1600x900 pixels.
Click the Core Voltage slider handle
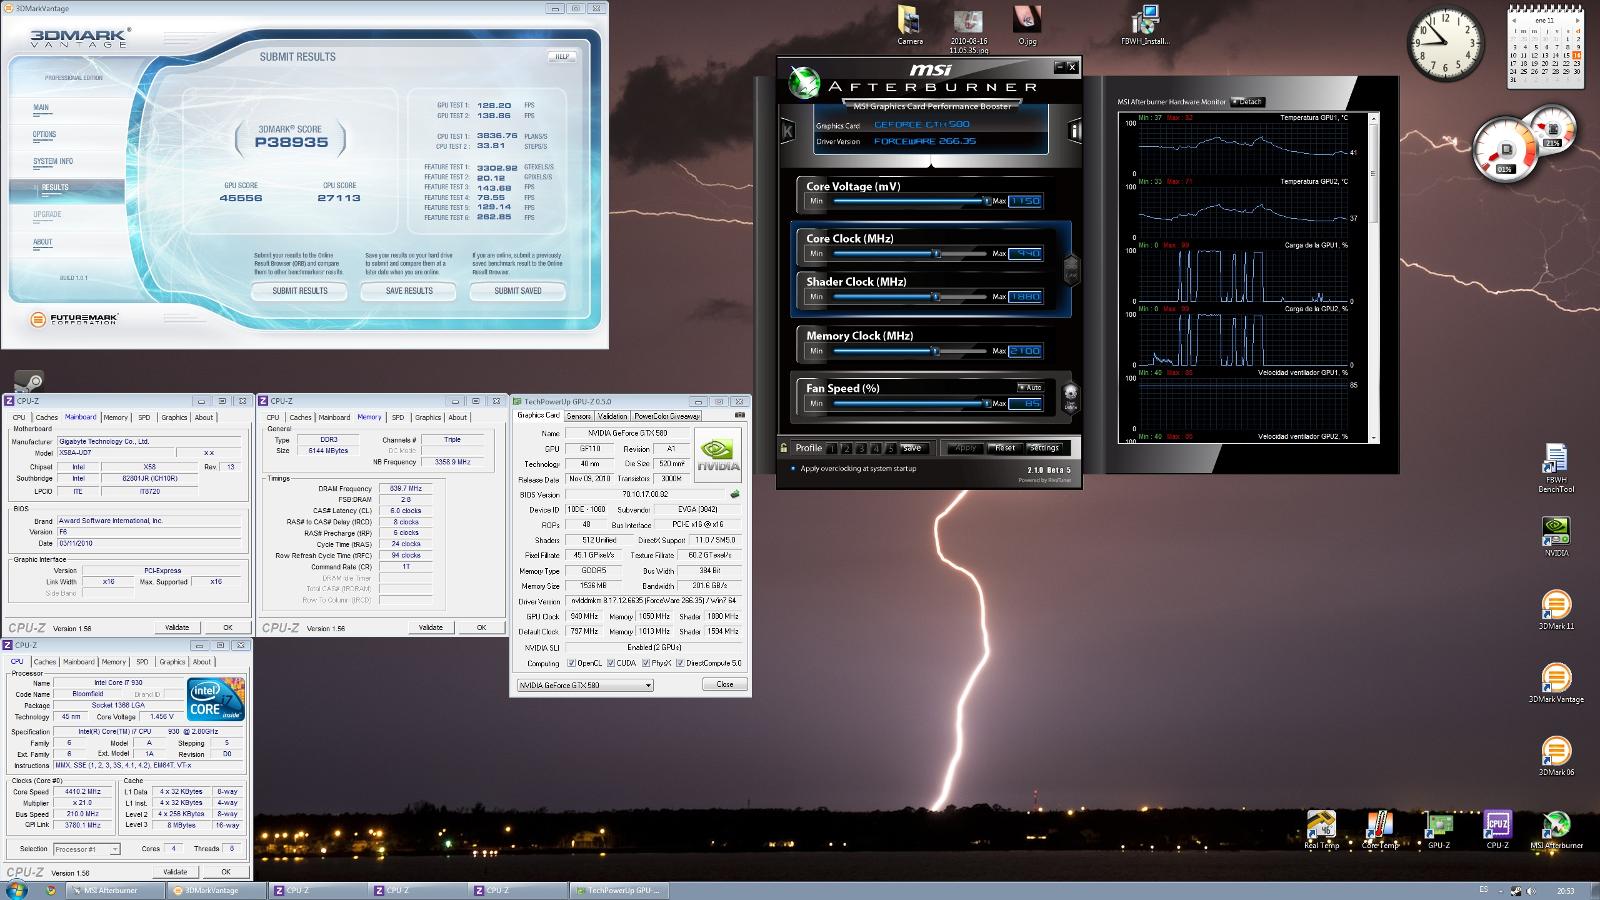tap(985, 202)
